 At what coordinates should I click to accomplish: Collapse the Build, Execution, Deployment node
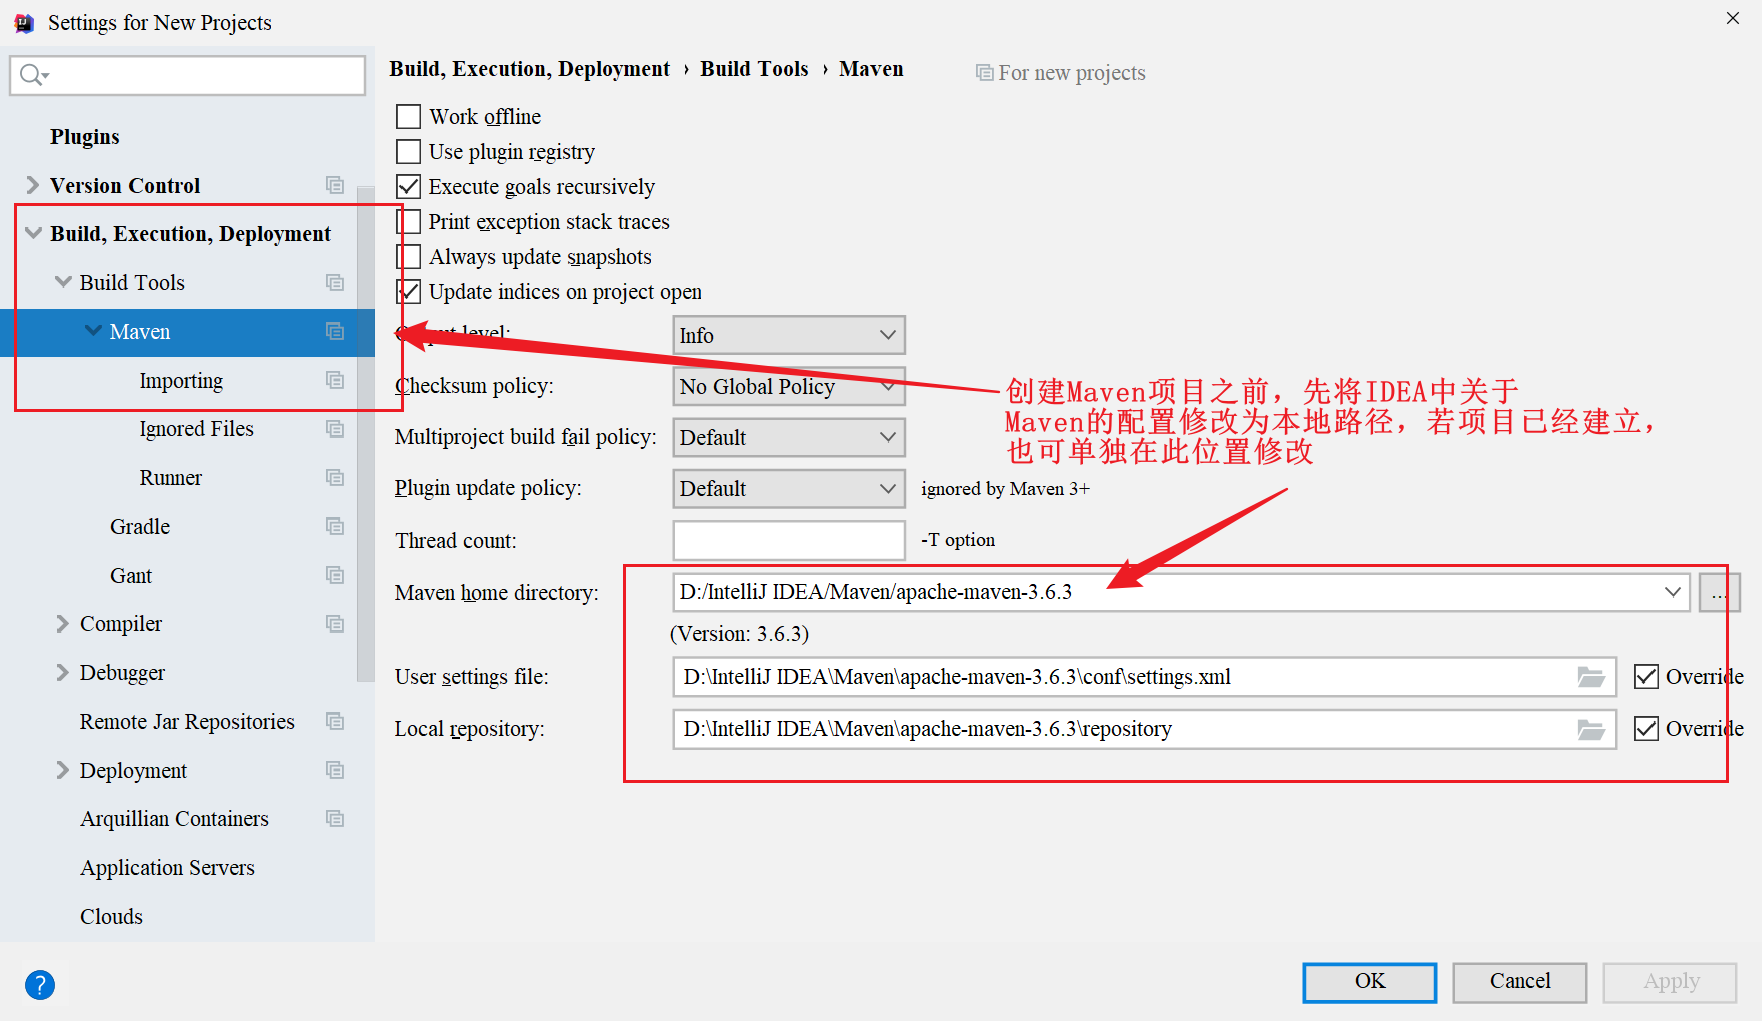tap(33, 233)
